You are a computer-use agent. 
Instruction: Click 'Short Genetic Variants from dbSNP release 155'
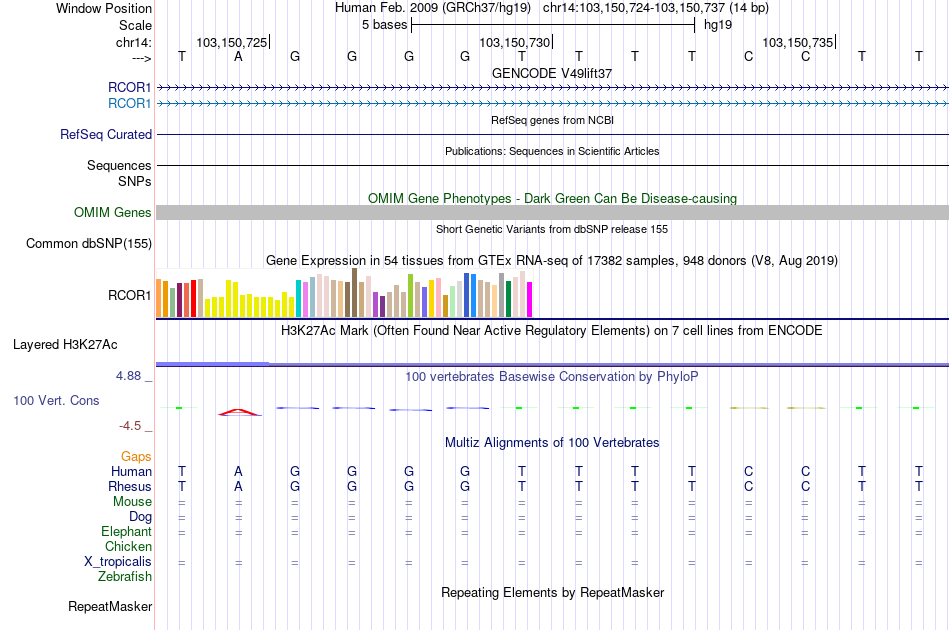pos(552,229)
